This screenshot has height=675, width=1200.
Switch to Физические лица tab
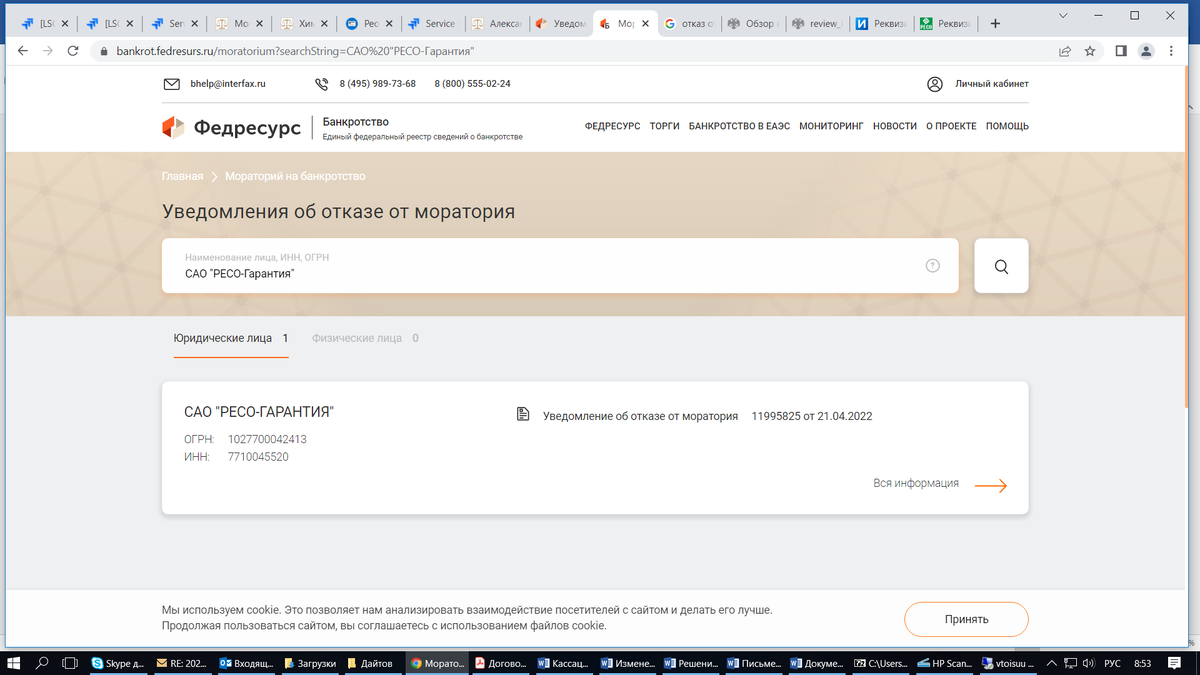[365, 338]
